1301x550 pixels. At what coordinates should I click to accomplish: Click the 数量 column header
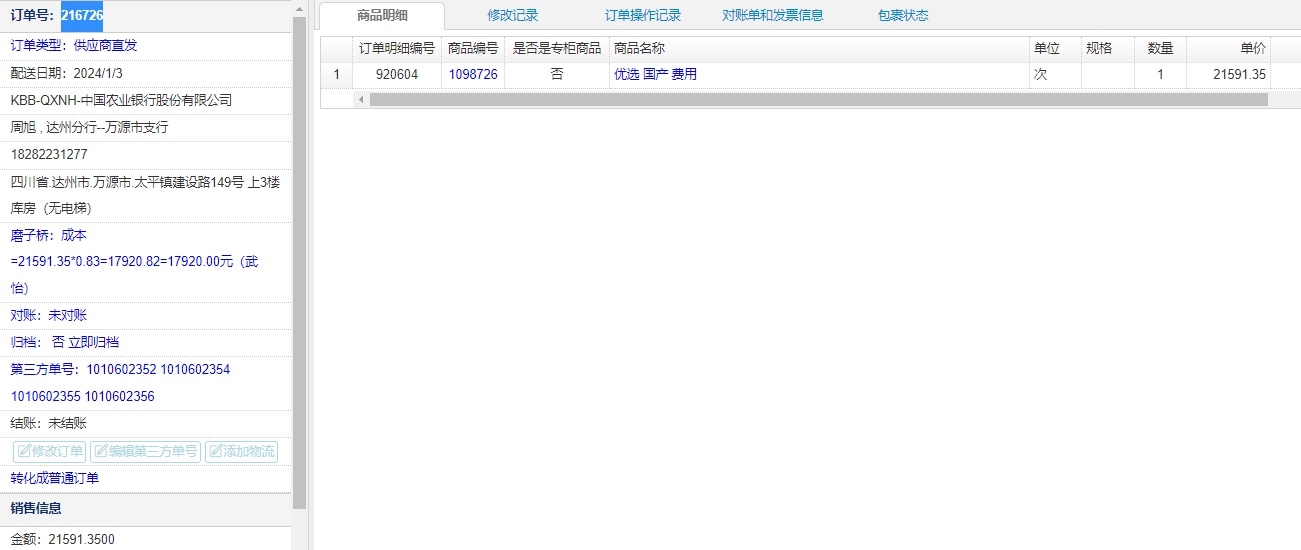click(1161, 48)
